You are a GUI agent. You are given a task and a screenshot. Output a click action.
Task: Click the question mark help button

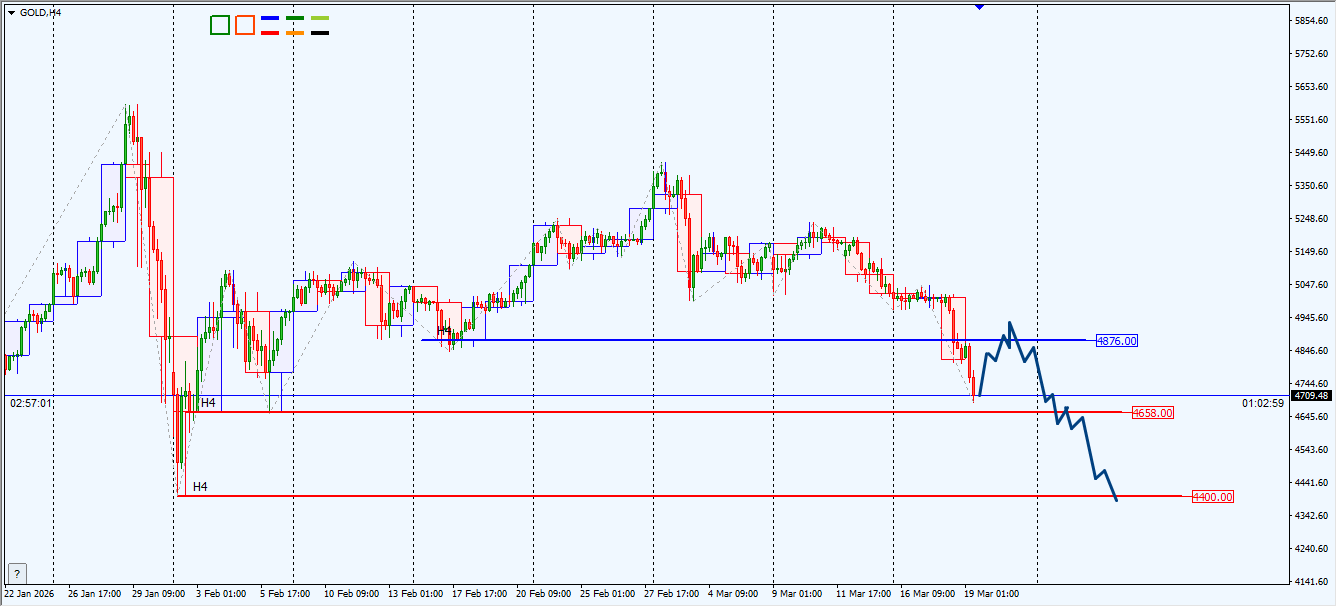tap(17, 574)
